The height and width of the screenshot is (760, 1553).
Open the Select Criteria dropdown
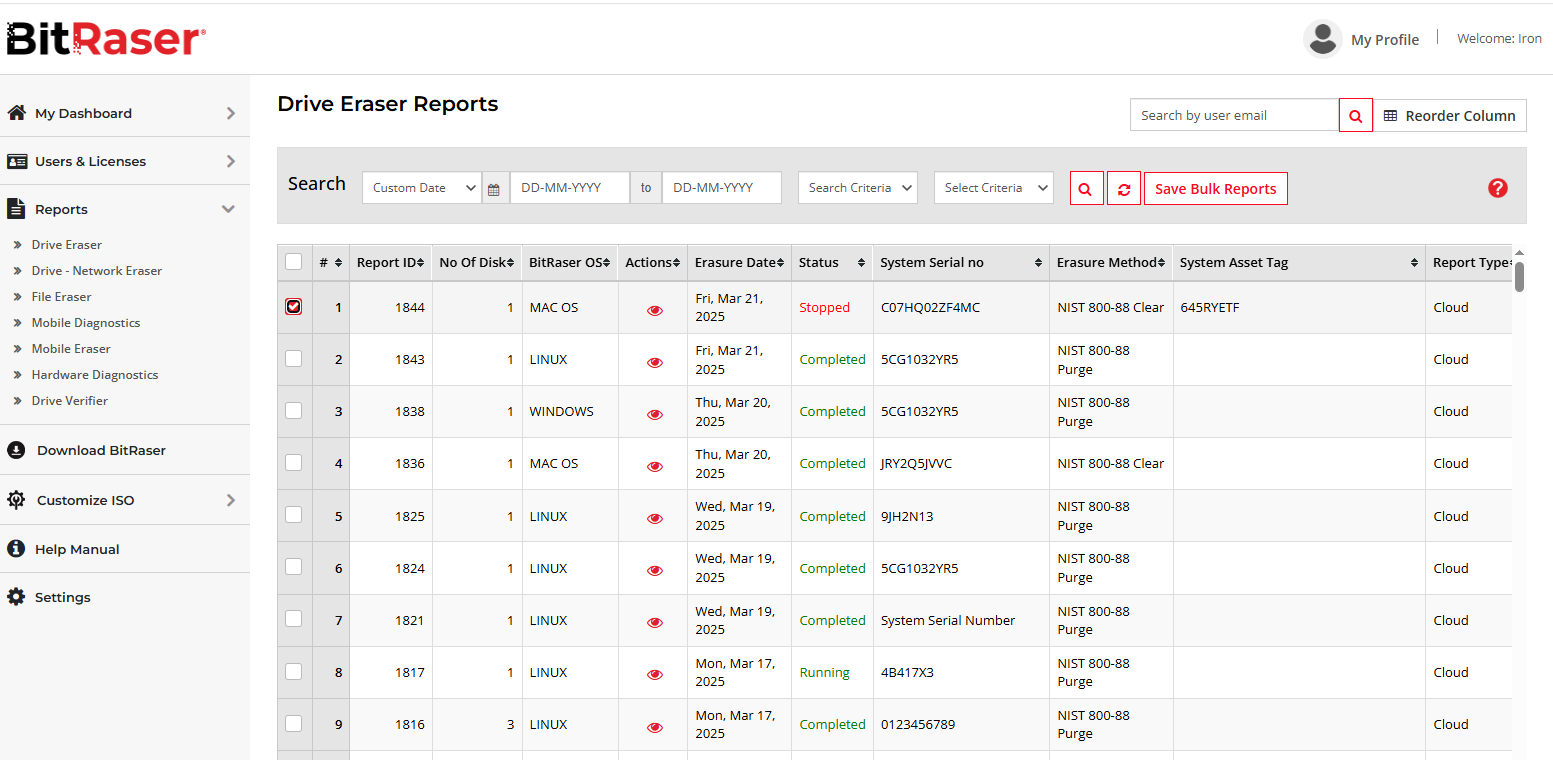click(x=994, y=188)
